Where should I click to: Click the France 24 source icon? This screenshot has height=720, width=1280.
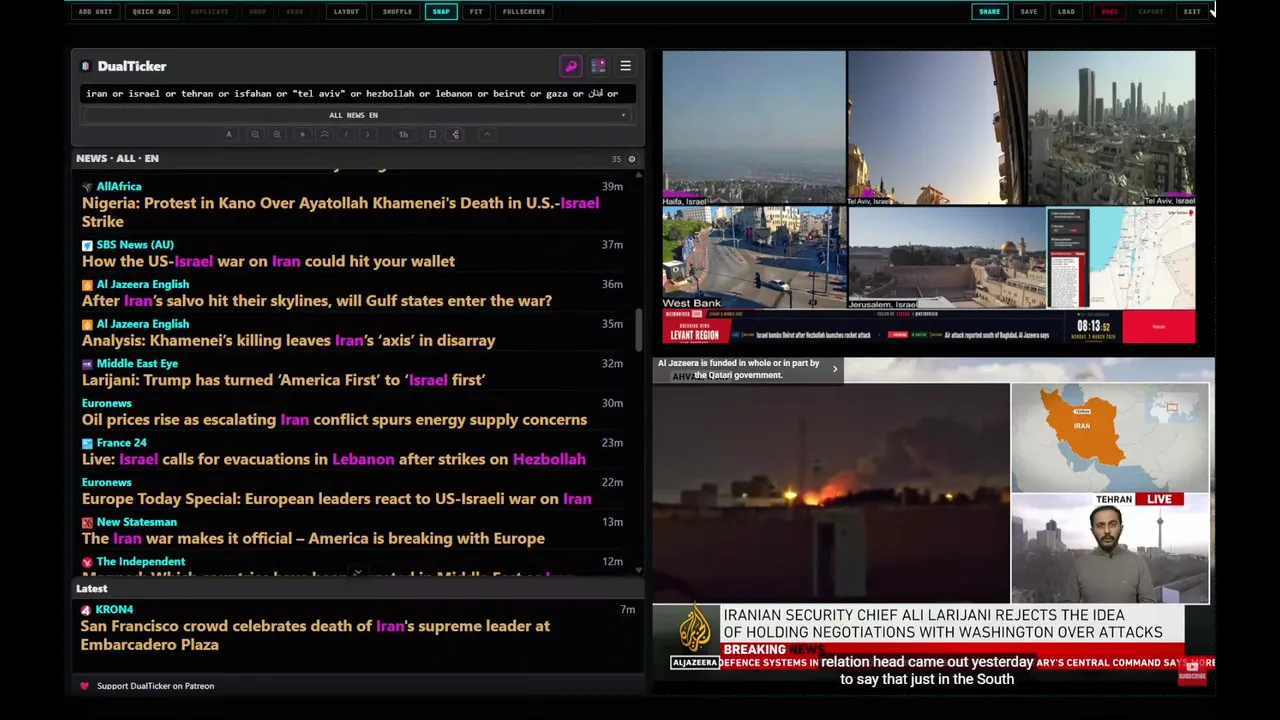tap(87, 443)
